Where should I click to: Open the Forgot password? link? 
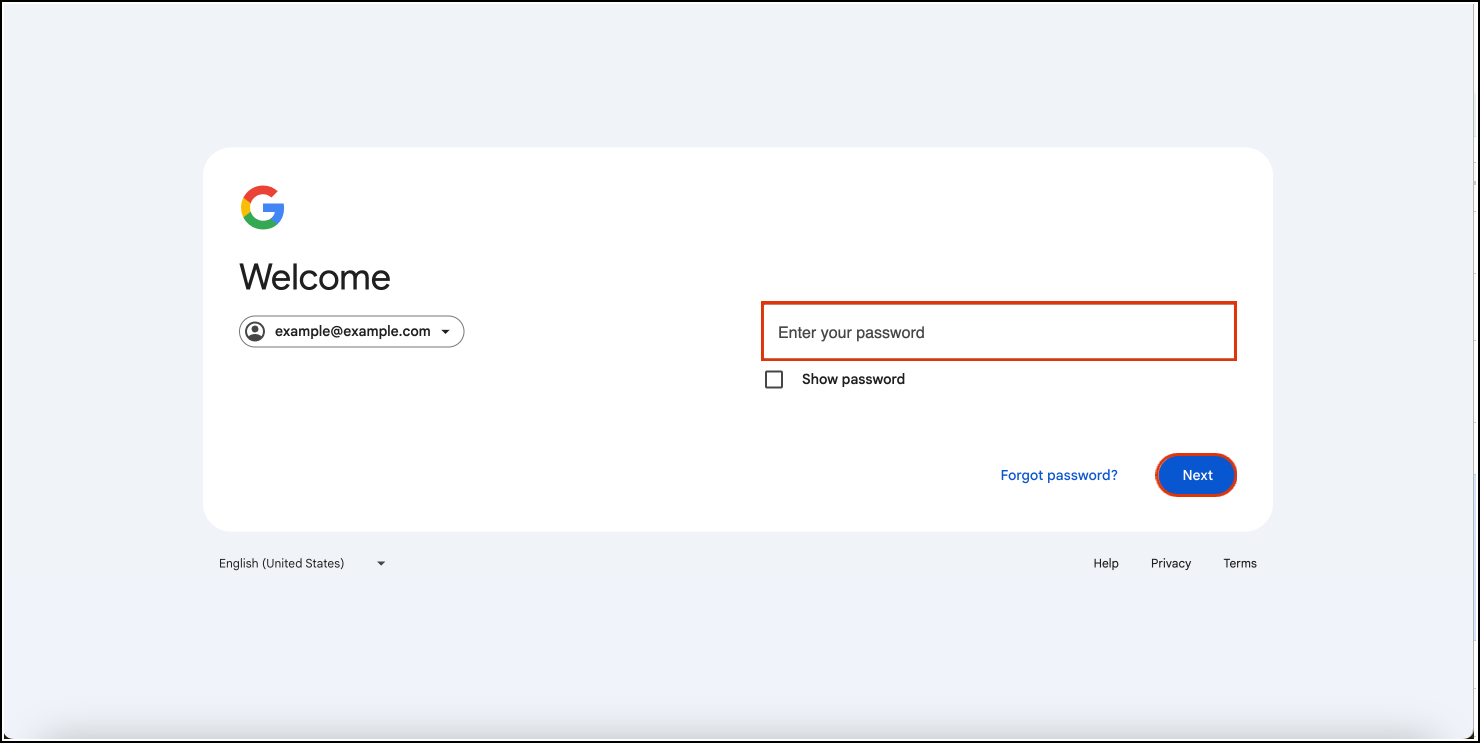coord(1059,475)
